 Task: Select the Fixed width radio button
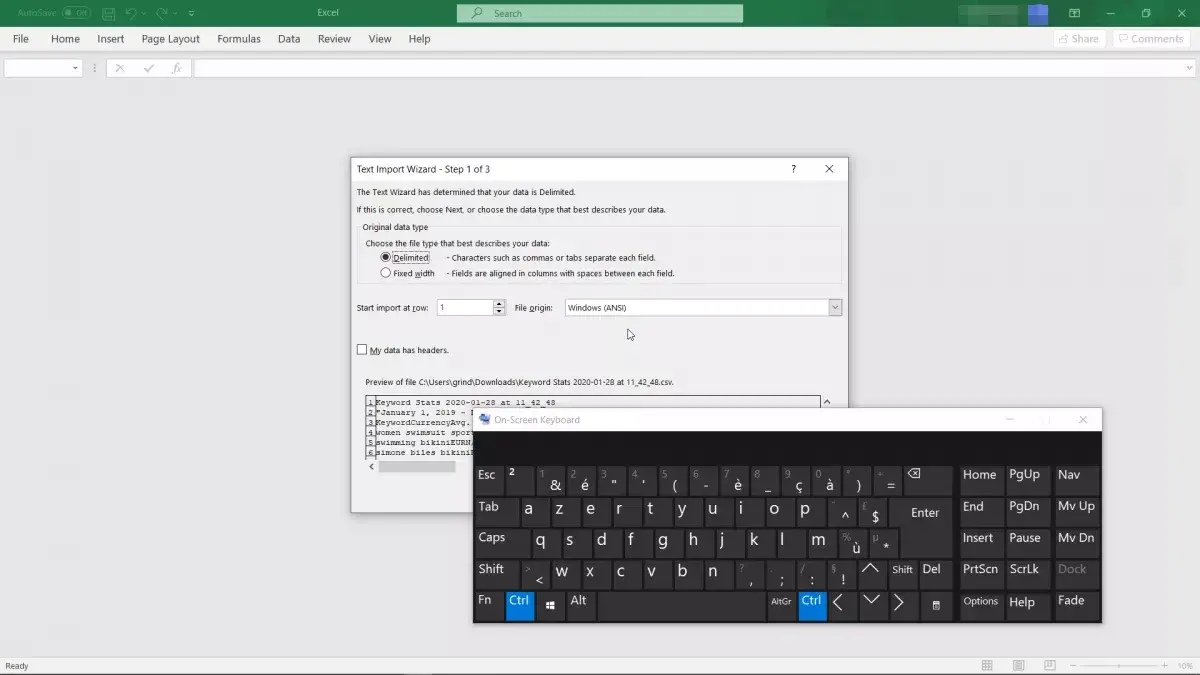pos(386,273)
